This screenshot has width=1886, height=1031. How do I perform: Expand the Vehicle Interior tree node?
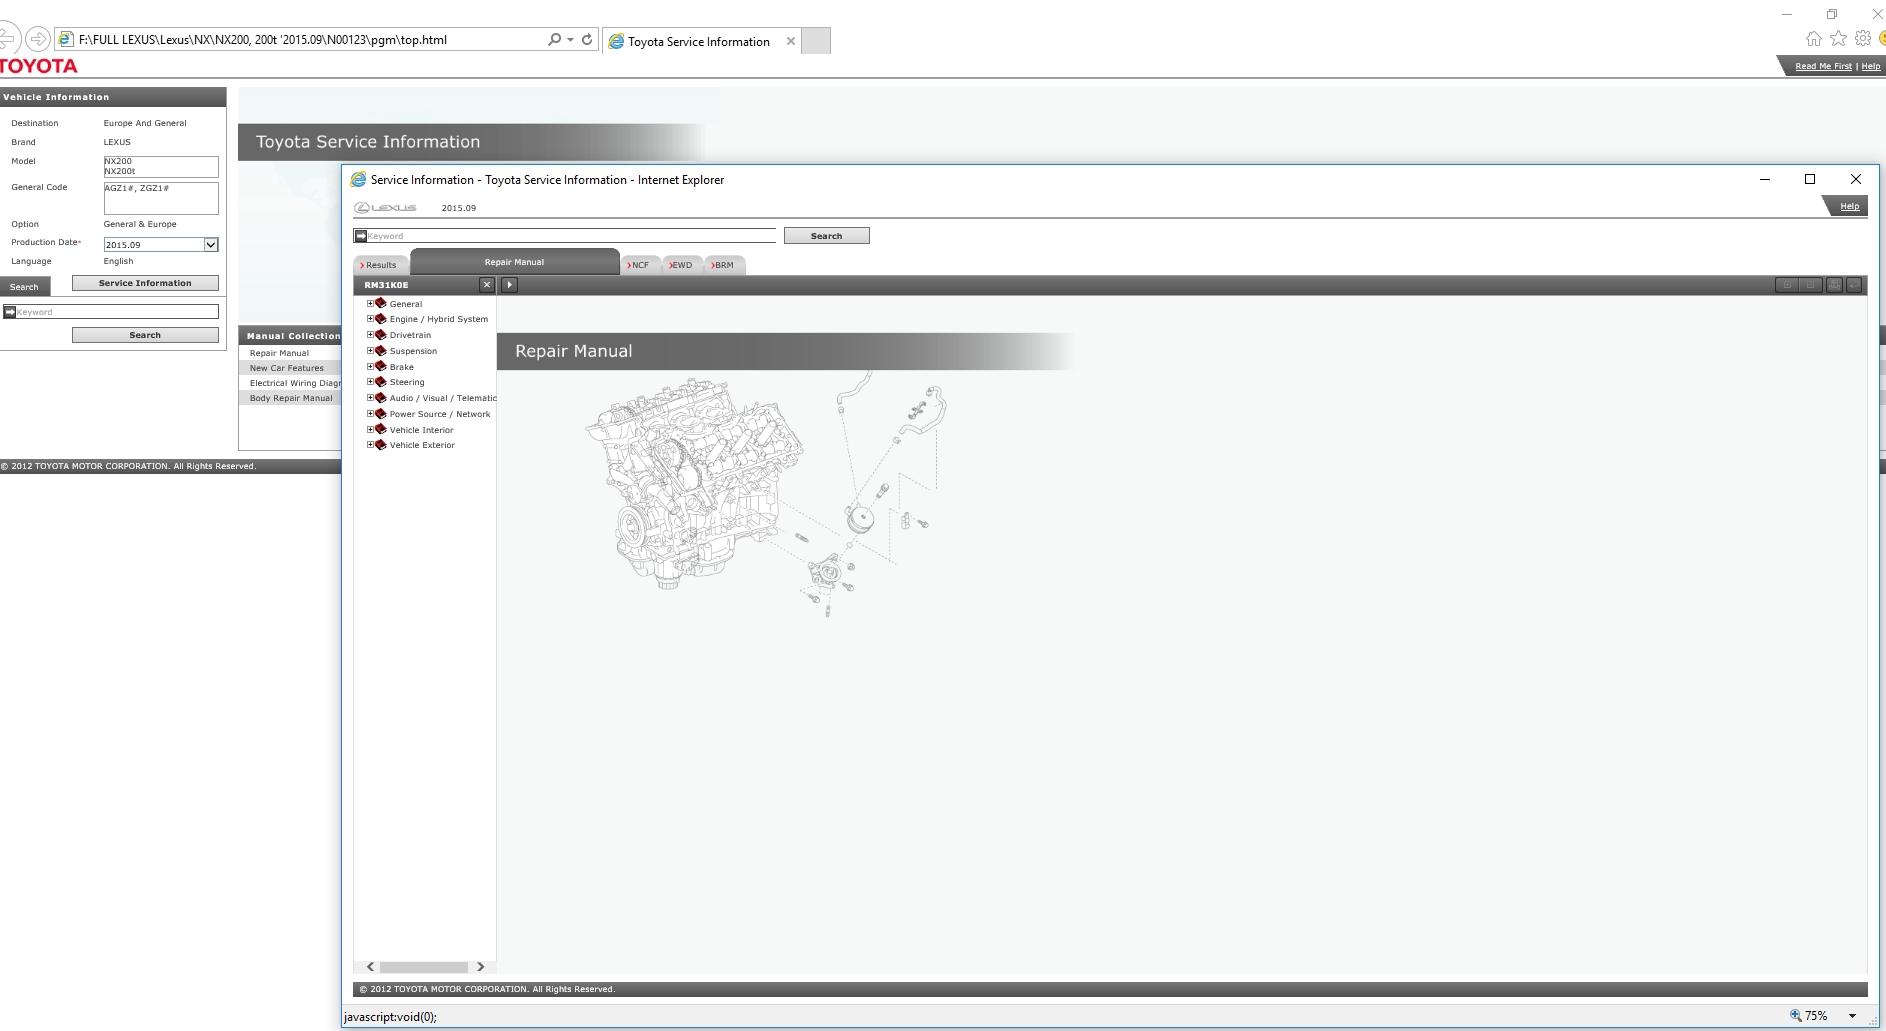coord(370,429)
